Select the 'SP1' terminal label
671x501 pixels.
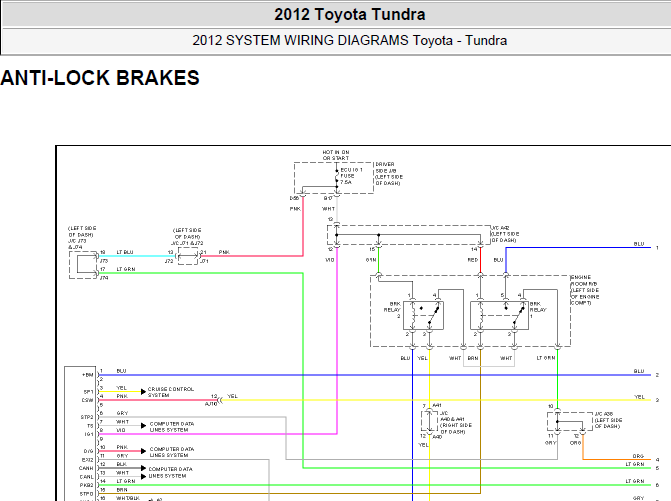click(88, 392)
